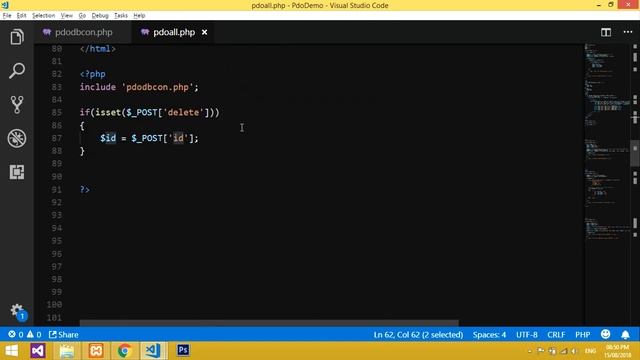Select the pdoall.php tab

pos(173,32)
